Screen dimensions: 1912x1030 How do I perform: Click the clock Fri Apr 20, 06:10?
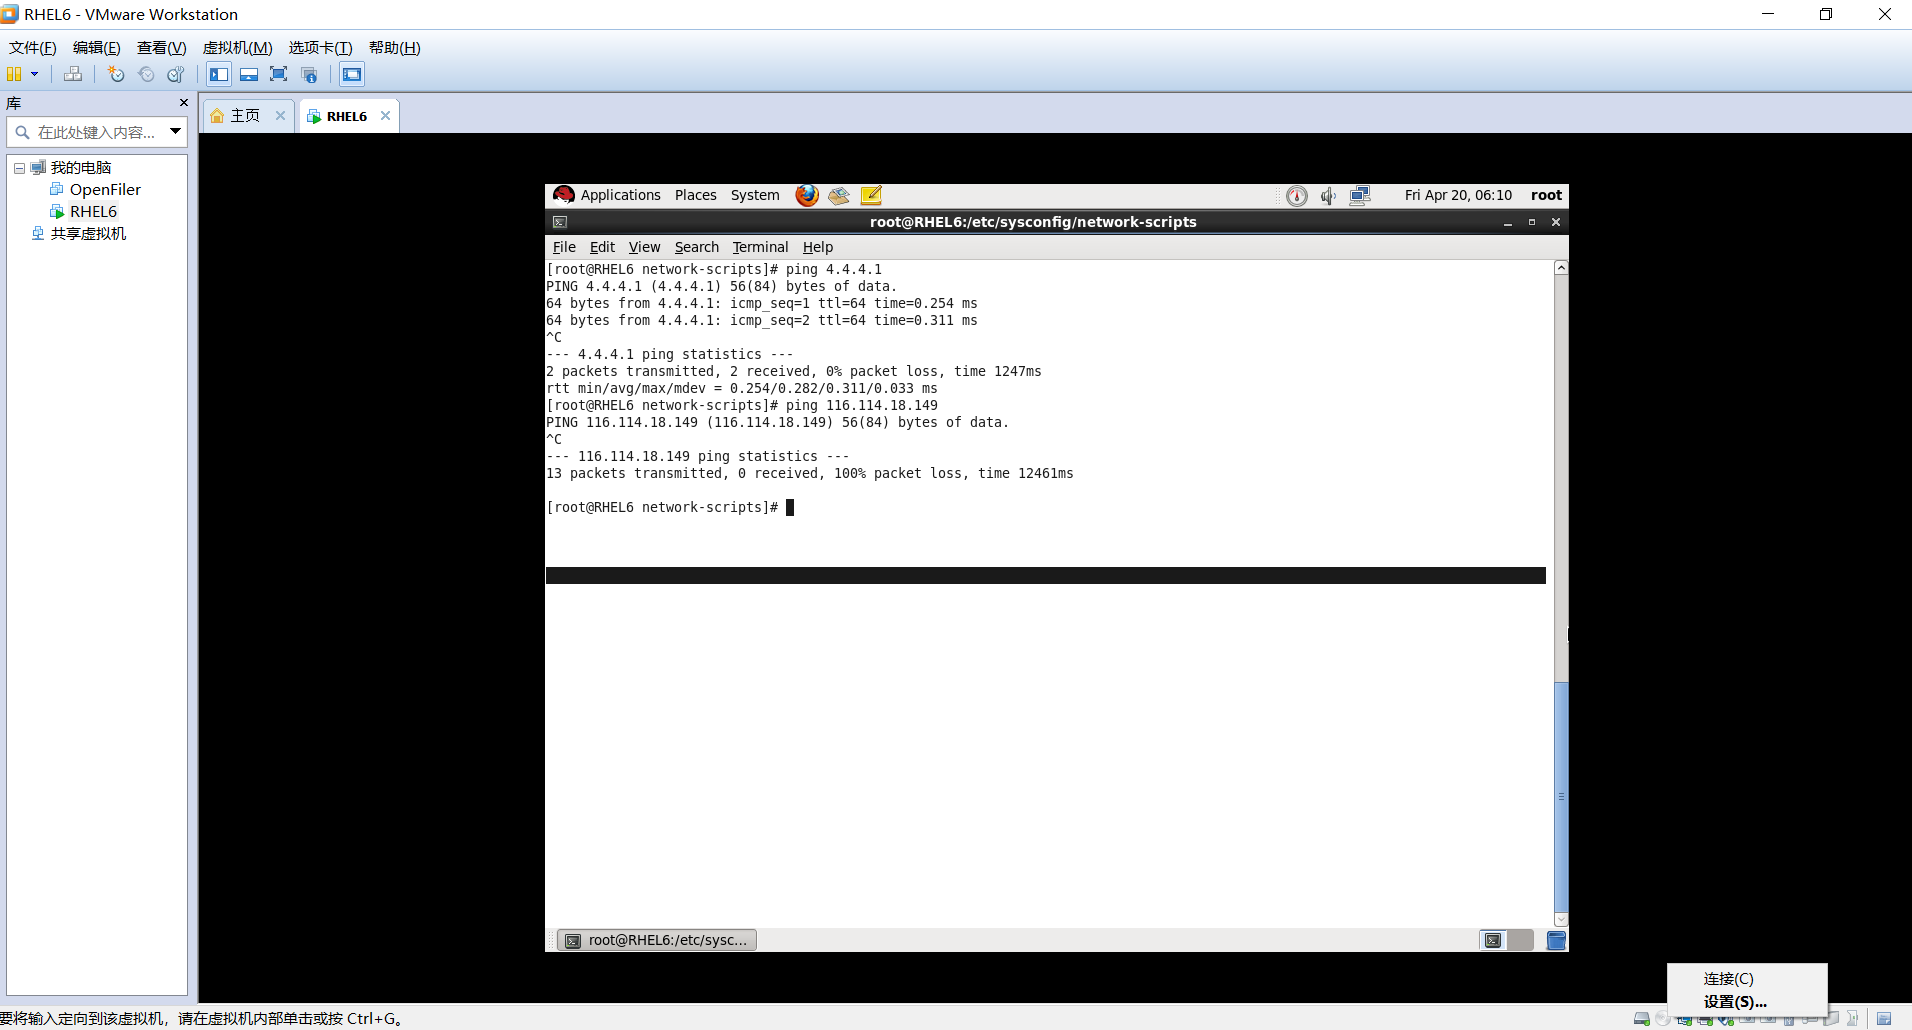coord(1458,195)
